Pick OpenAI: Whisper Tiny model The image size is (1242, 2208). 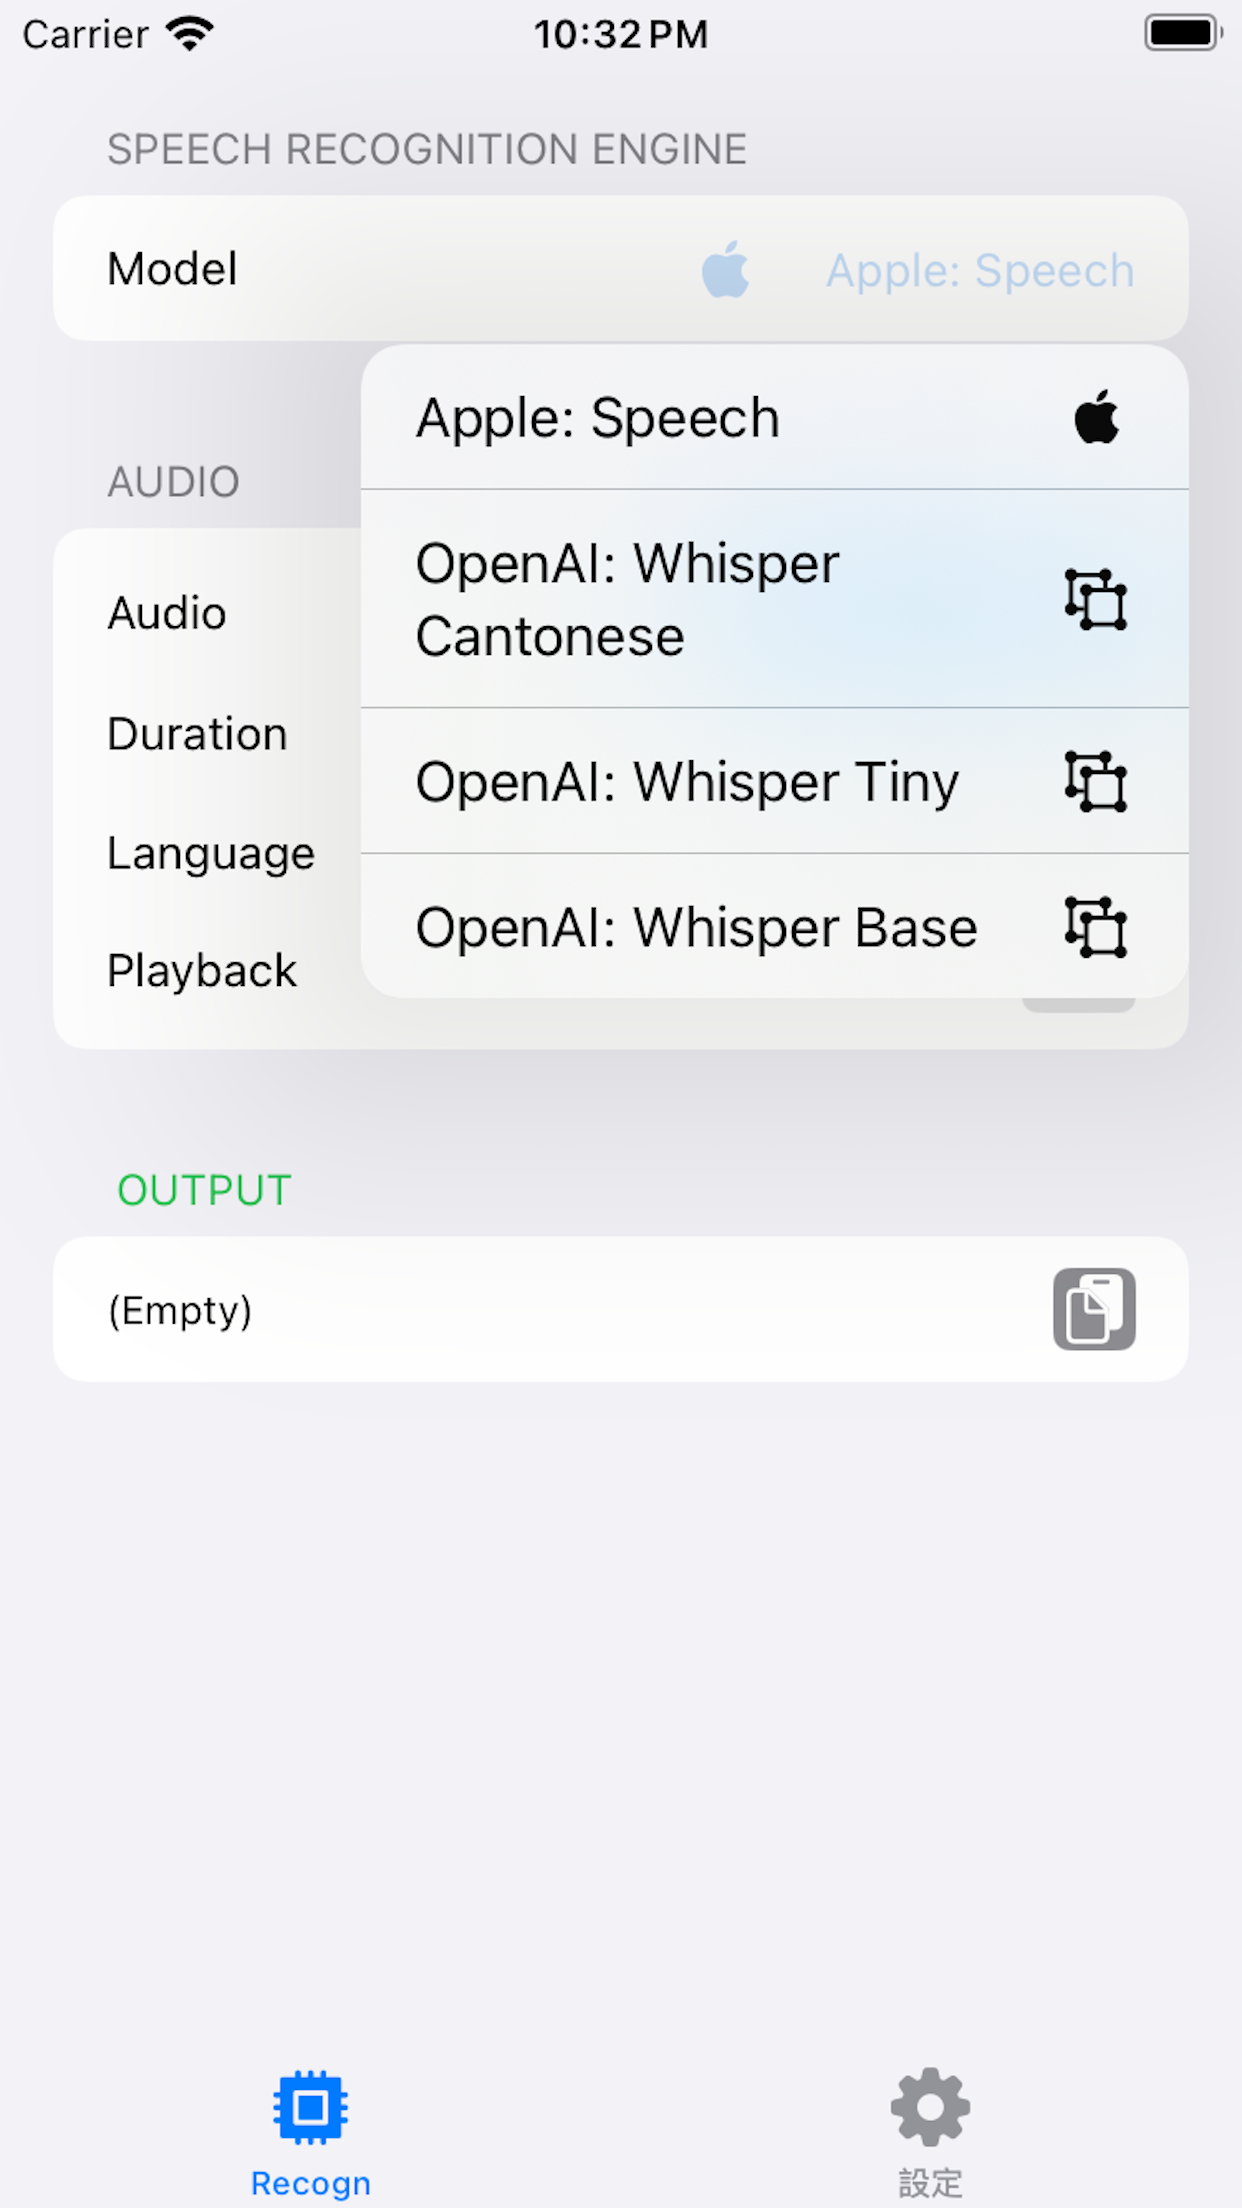[x=775, y=781]
